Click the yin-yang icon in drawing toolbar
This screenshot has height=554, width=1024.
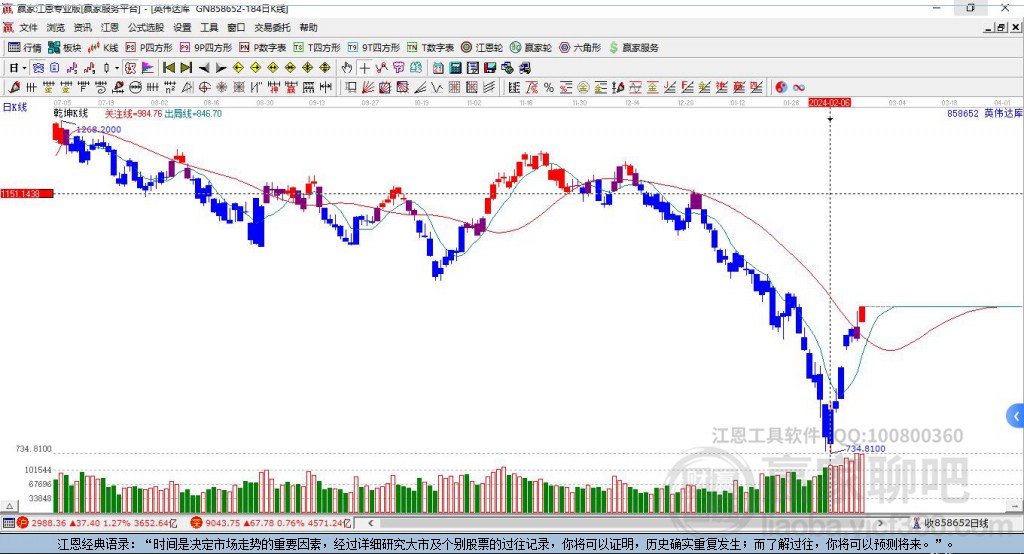point(781,88)
